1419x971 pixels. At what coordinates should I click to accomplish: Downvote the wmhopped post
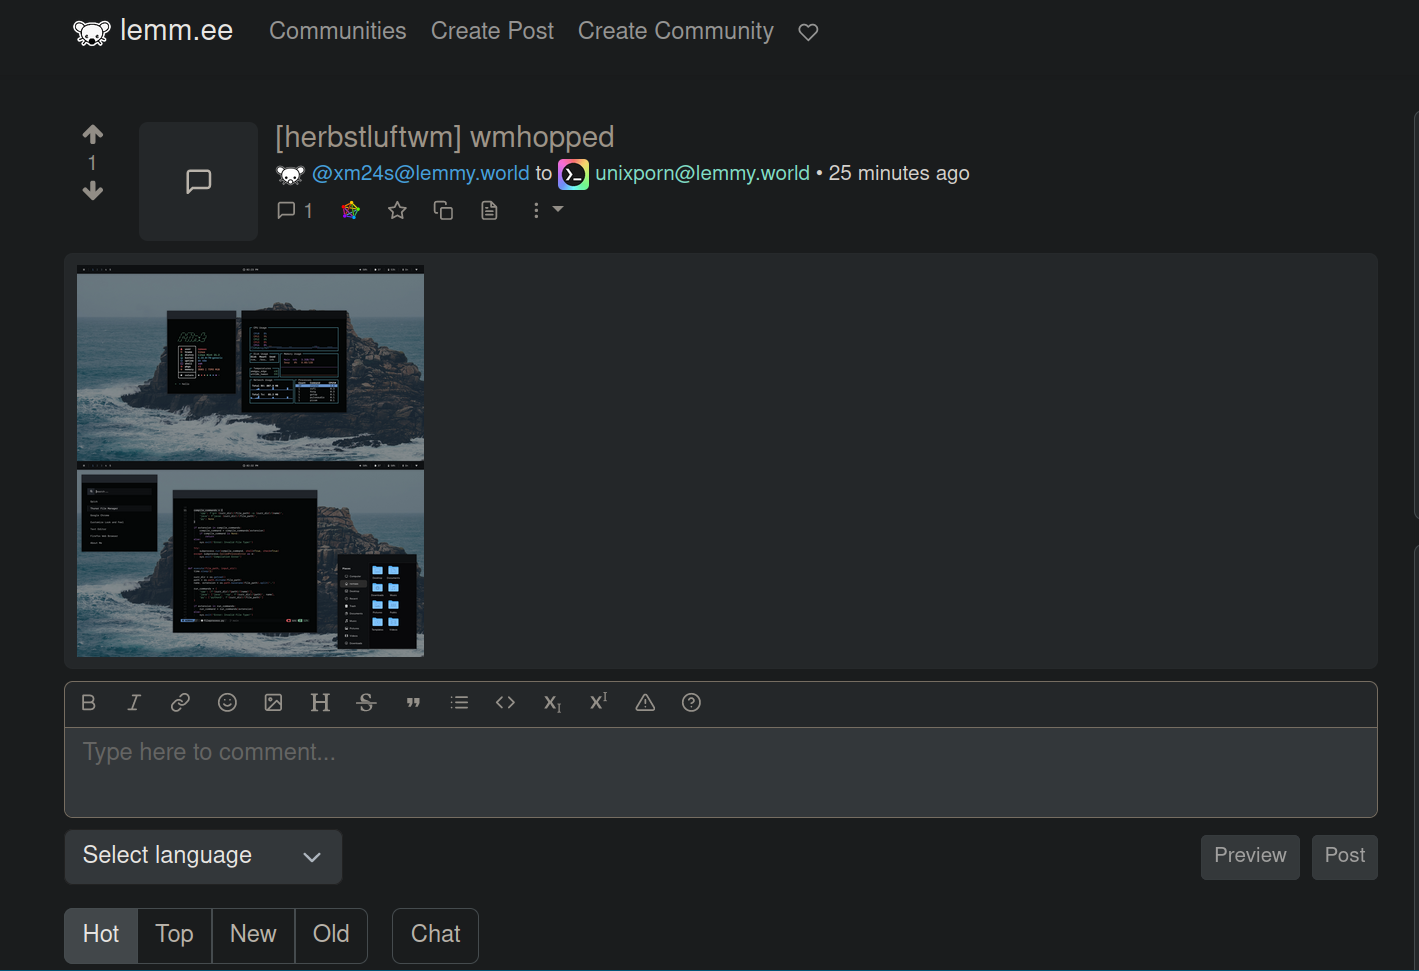tap(92, 191)
